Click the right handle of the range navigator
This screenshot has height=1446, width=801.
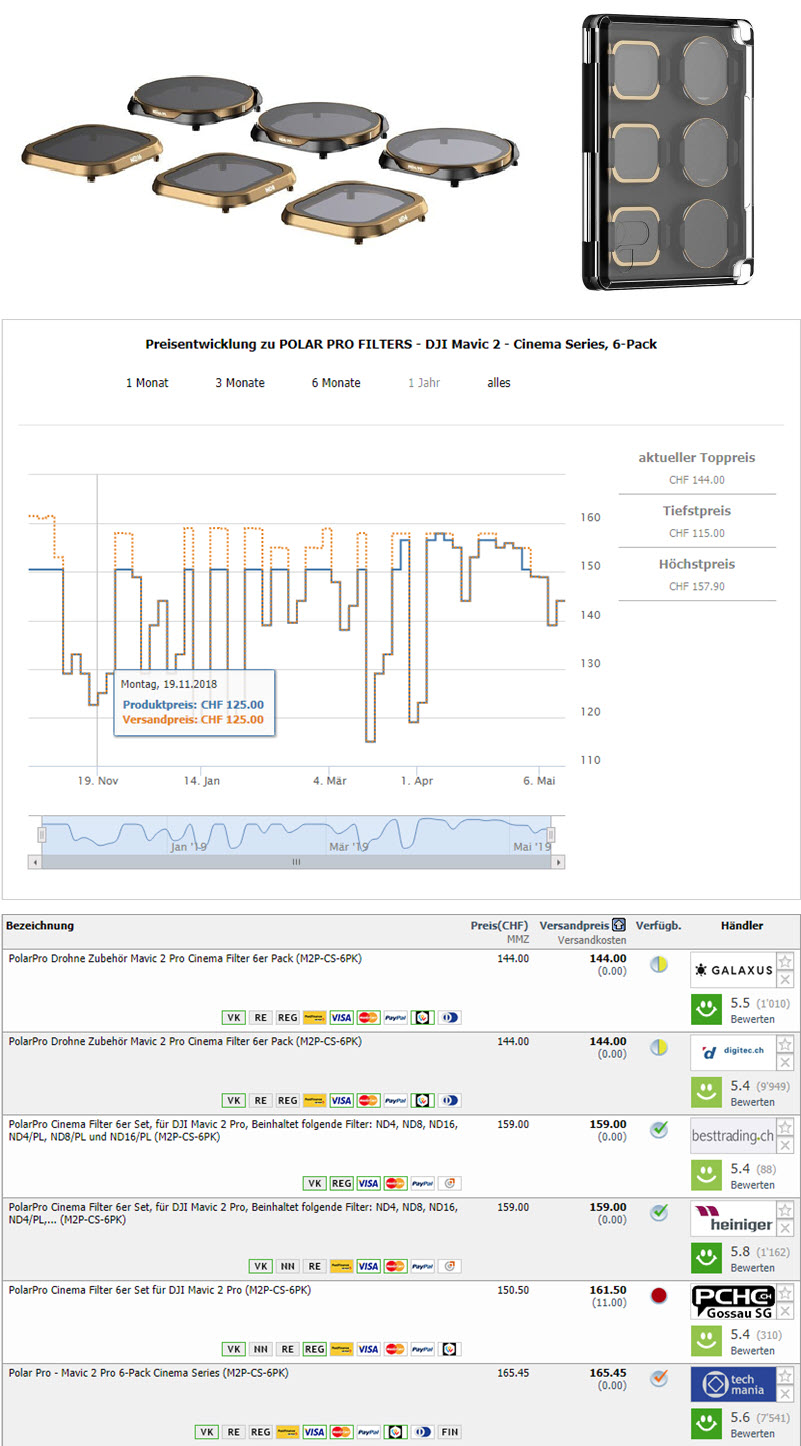click(550, 834)
